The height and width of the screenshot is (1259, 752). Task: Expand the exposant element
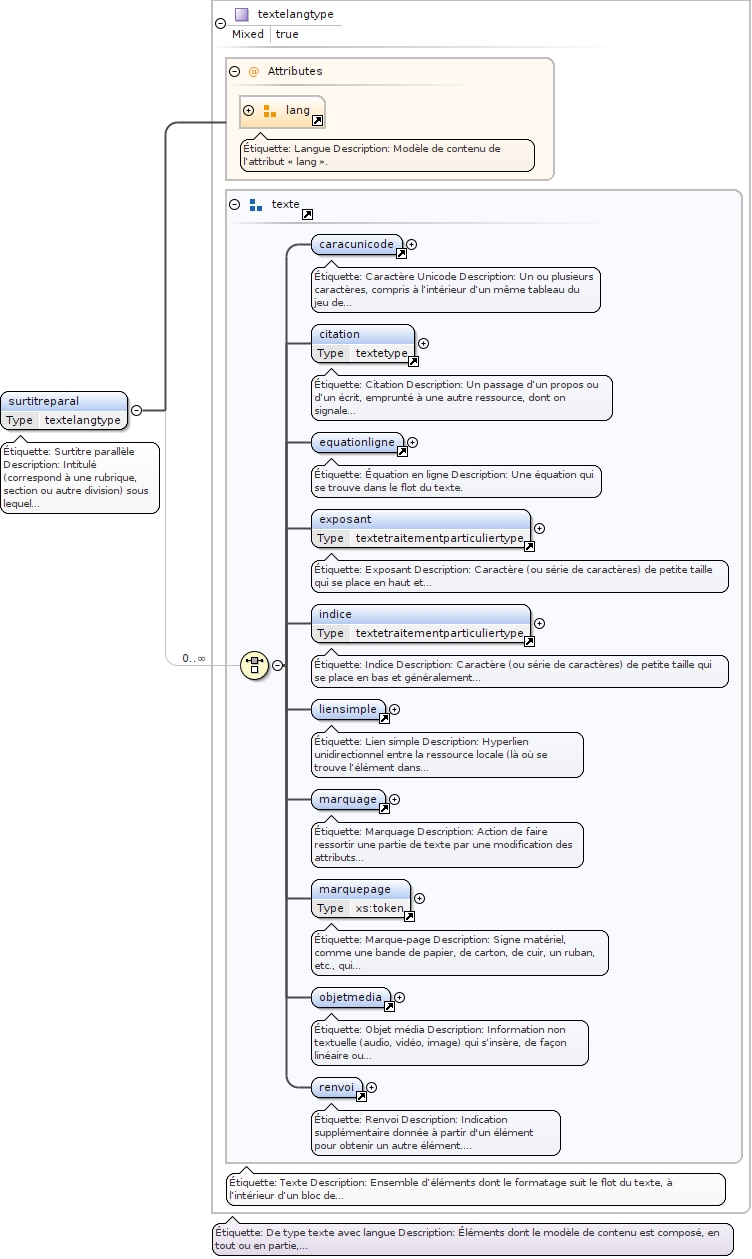point(539,529)
